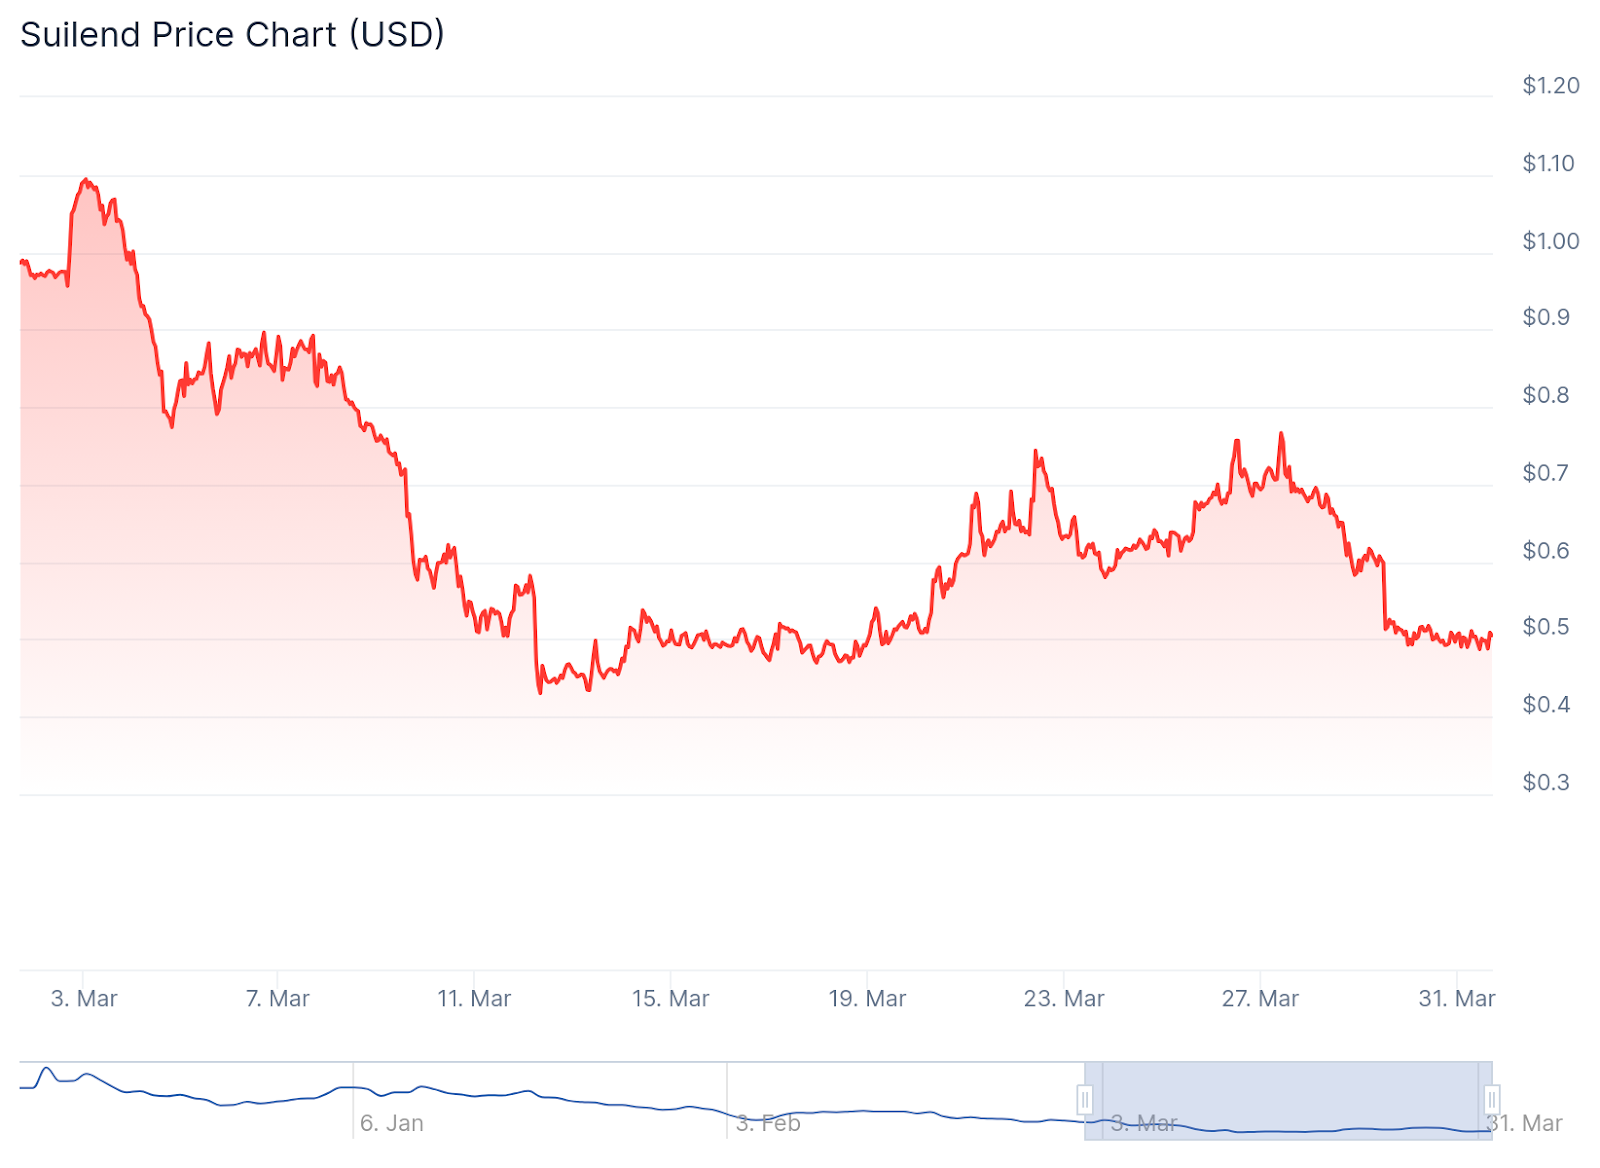Click the $0.5 price axis label

tap(1546, 627)
